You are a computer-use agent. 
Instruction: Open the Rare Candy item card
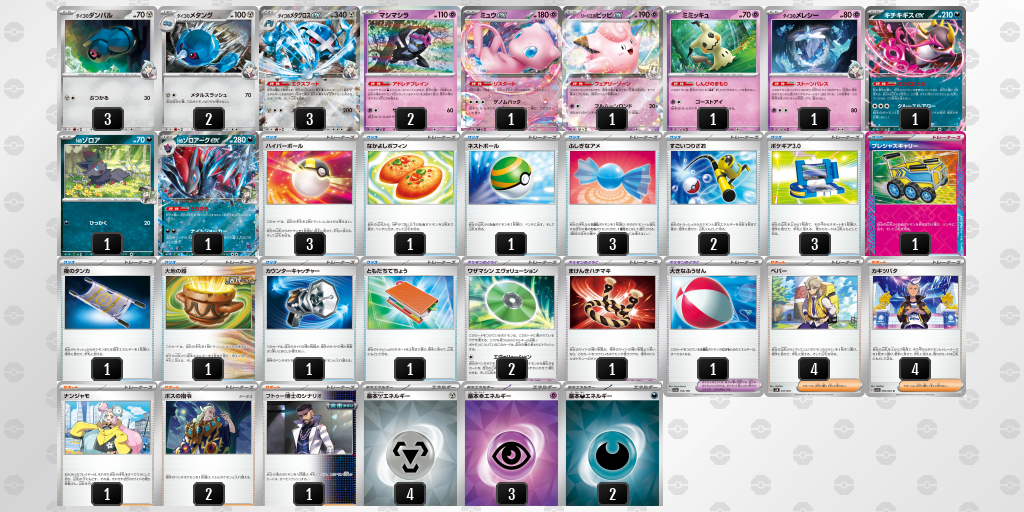(x=612, y=193)
